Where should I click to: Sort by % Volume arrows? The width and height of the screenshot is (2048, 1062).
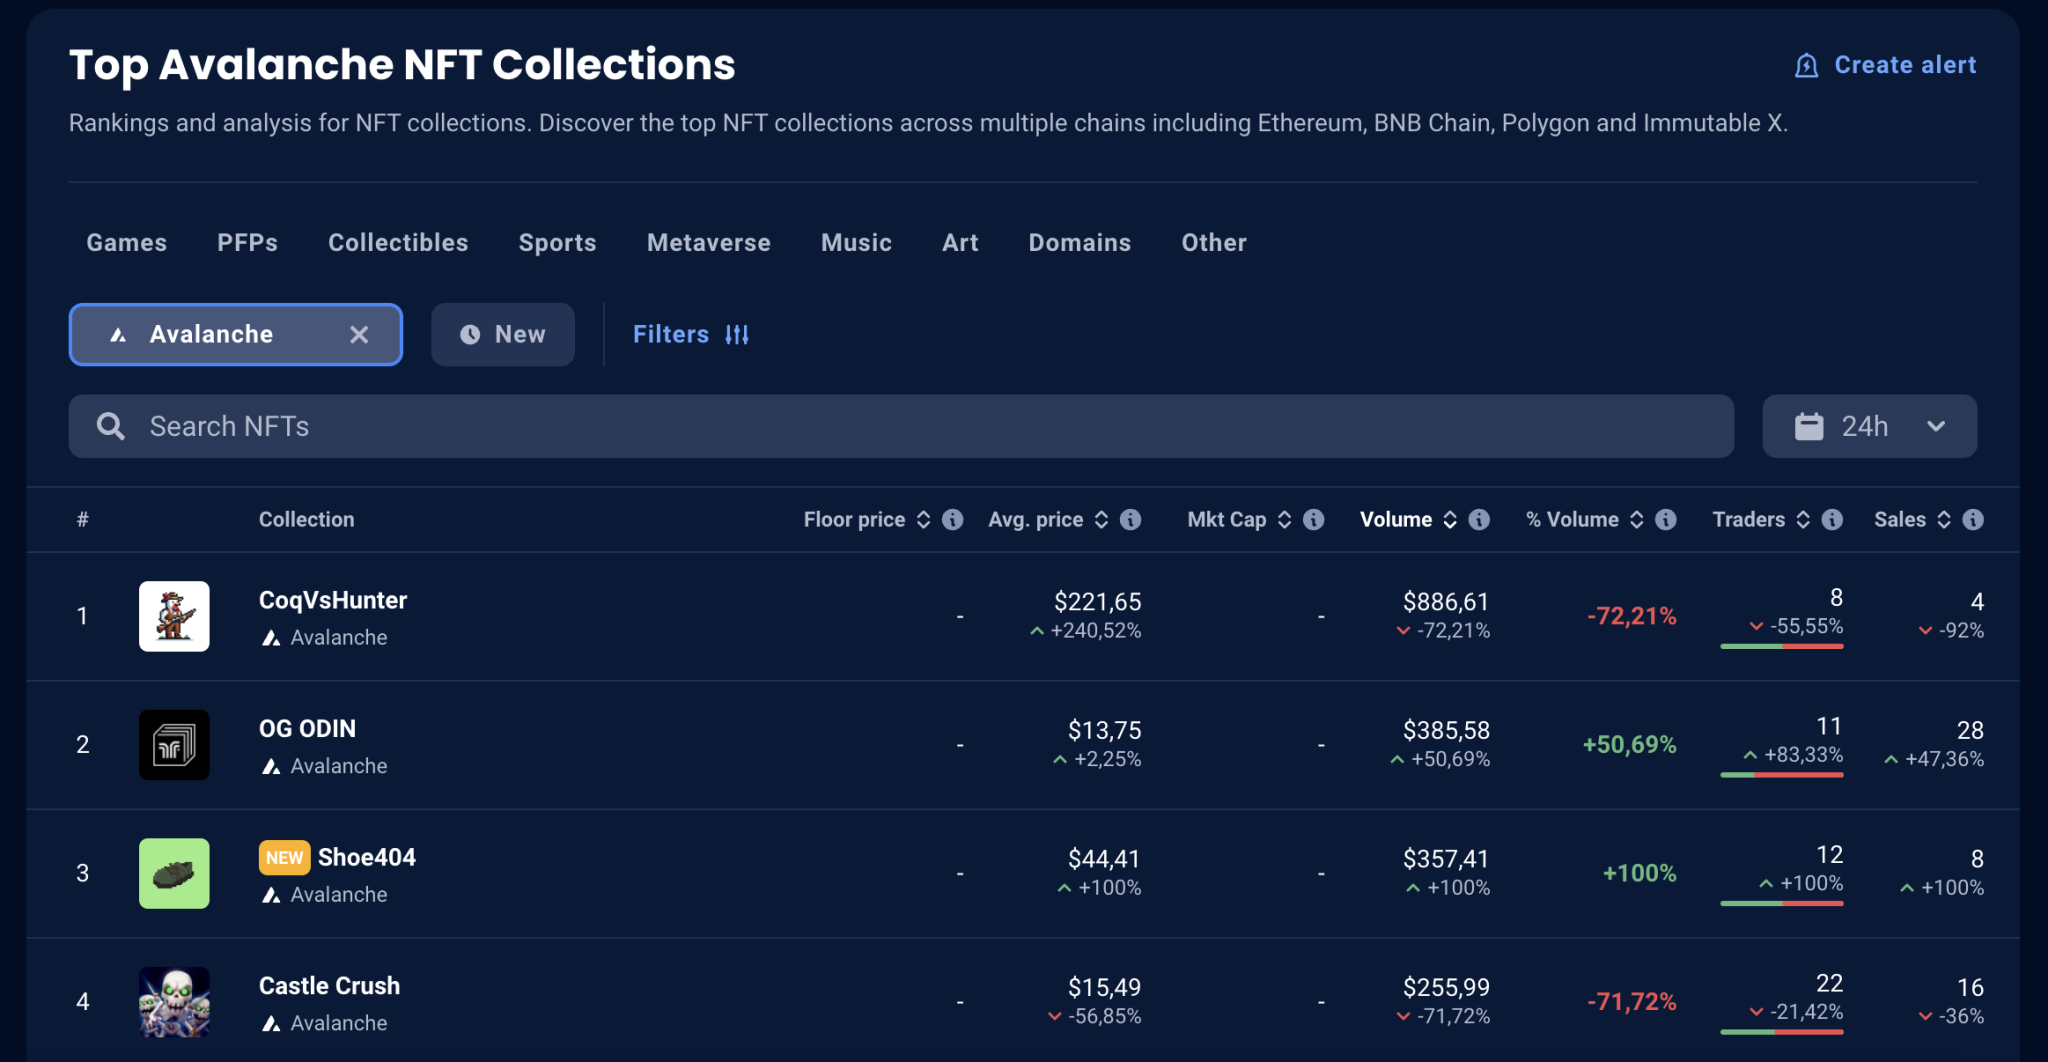[1636, 519]
